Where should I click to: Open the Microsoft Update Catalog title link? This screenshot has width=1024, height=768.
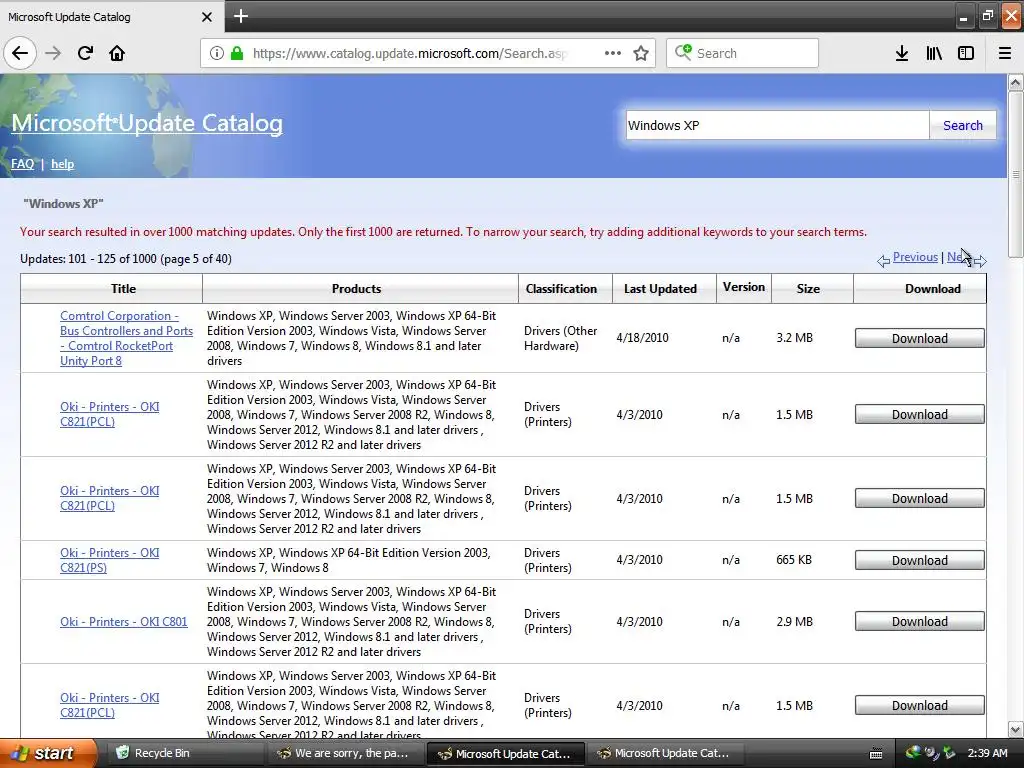coord(147,123)
